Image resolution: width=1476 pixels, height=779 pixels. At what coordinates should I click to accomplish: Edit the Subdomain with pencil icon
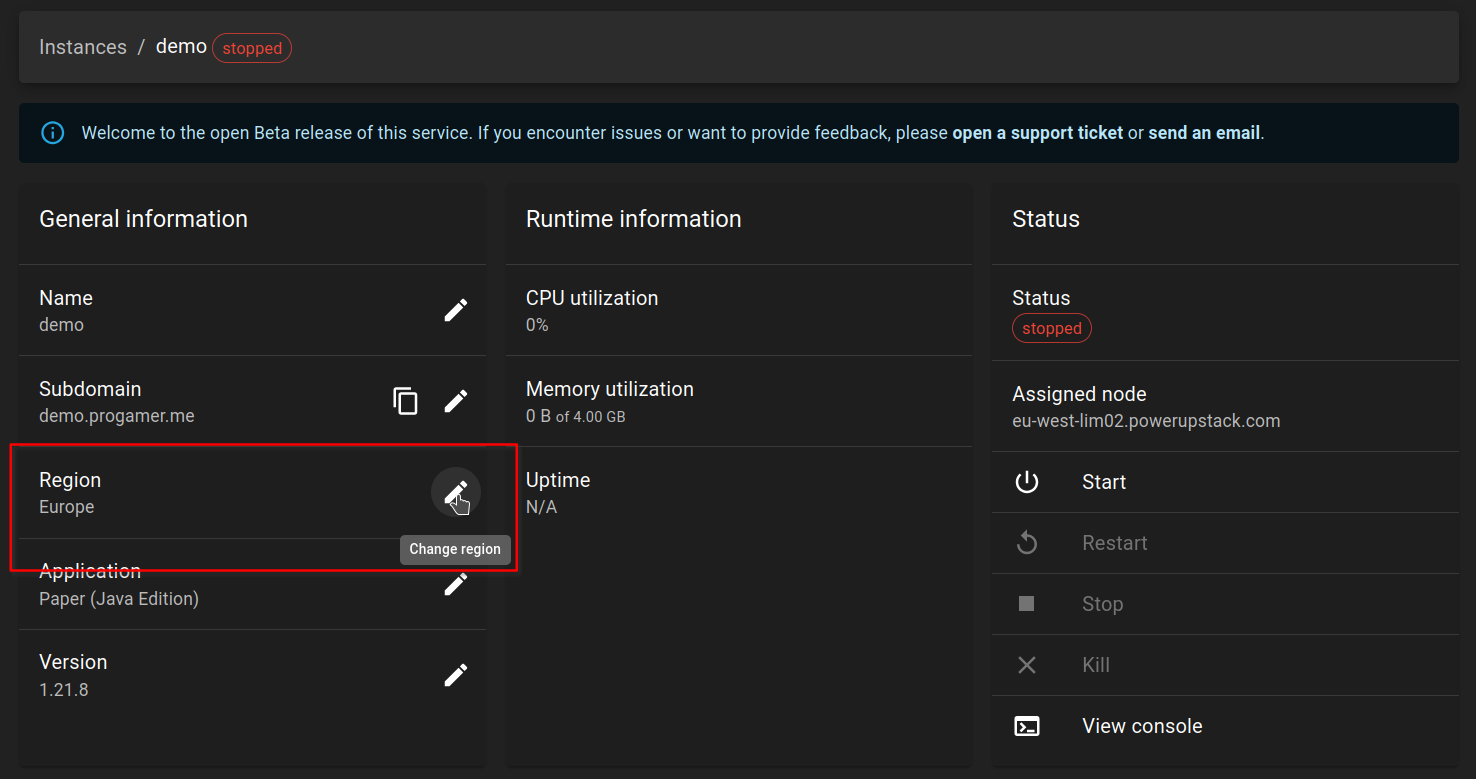[455, 401]
